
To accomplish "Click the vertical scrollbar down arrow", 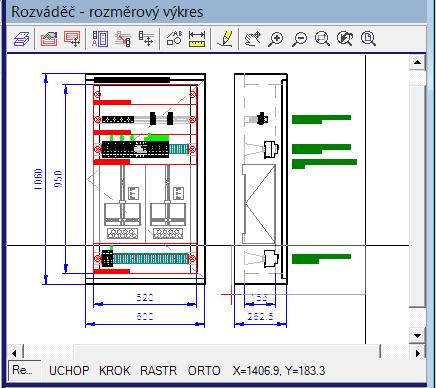I will click(x=417, y=336).
